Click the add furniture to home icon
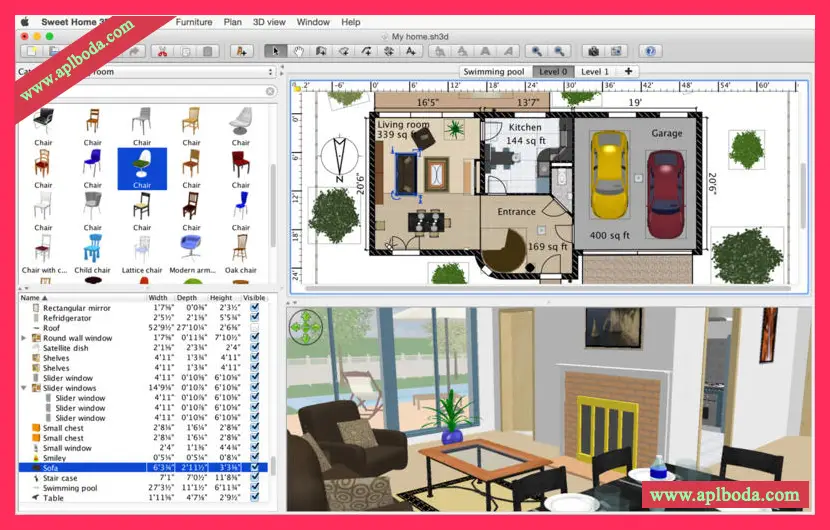Image resolution: width=830 pixels, height=530 pixels. (240, 51)
